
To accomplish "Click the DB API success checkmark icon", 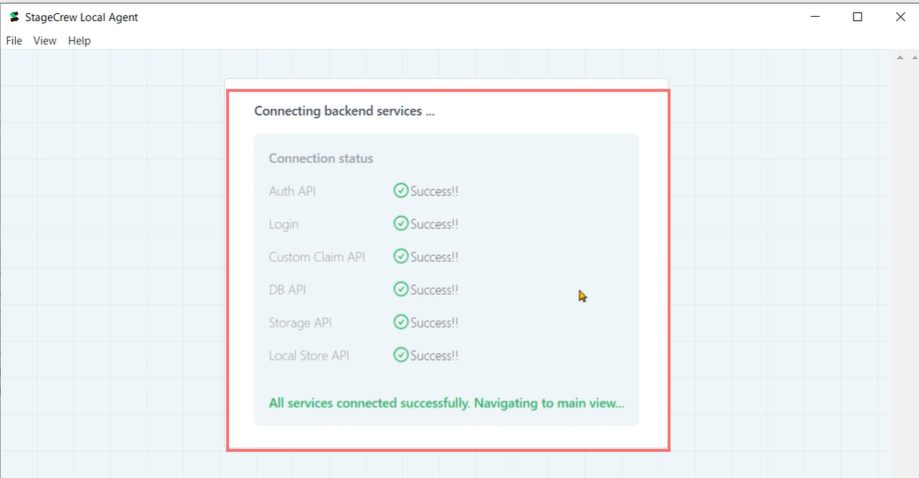I will click(x=401, y=290).
